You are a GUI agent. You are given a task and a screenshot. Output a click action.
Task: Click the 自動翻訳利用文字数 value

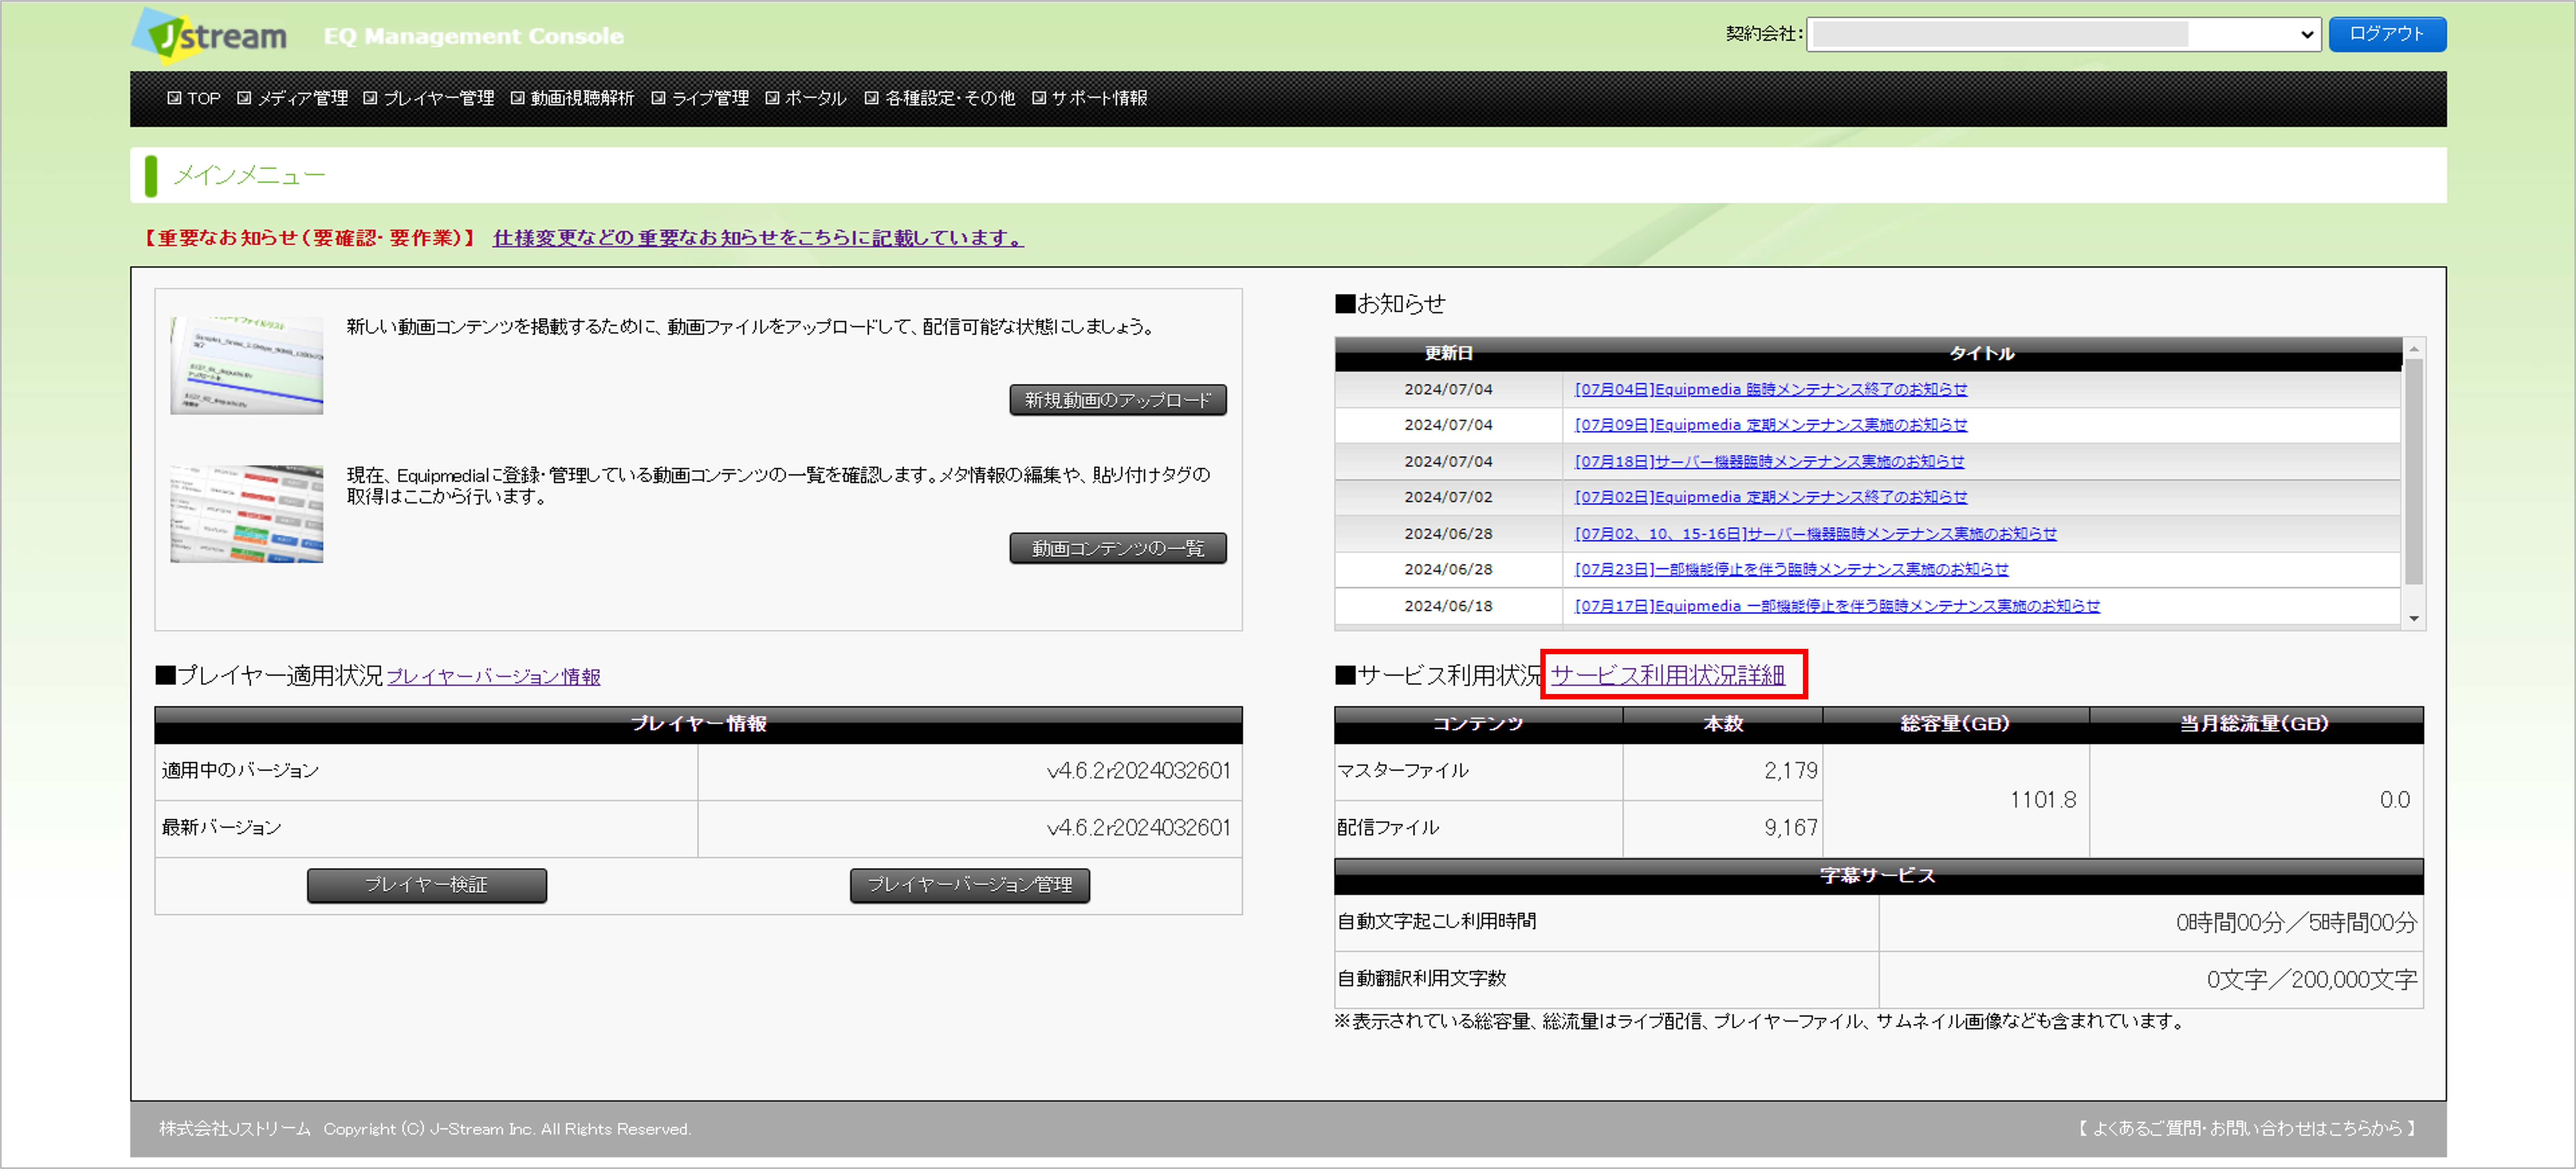[2312, 980]
